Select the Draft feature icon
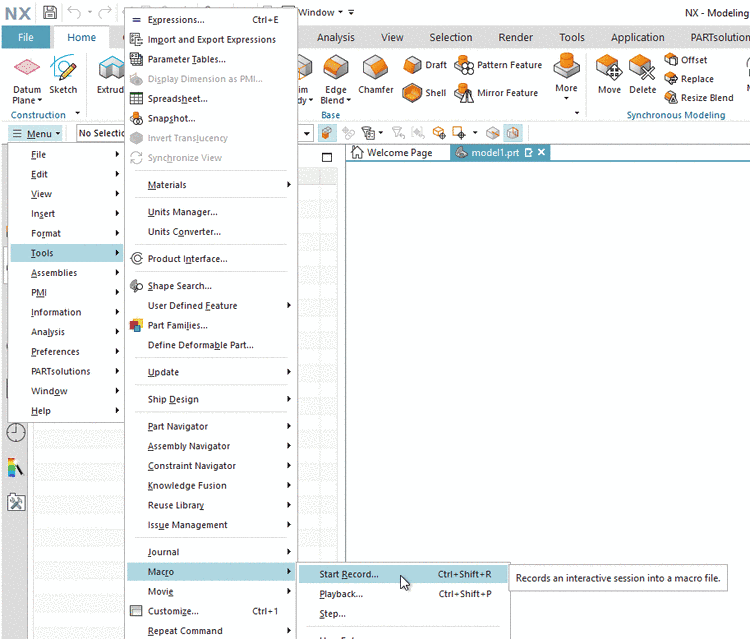This screenshot has width=750, height=639. click(412, 65)
